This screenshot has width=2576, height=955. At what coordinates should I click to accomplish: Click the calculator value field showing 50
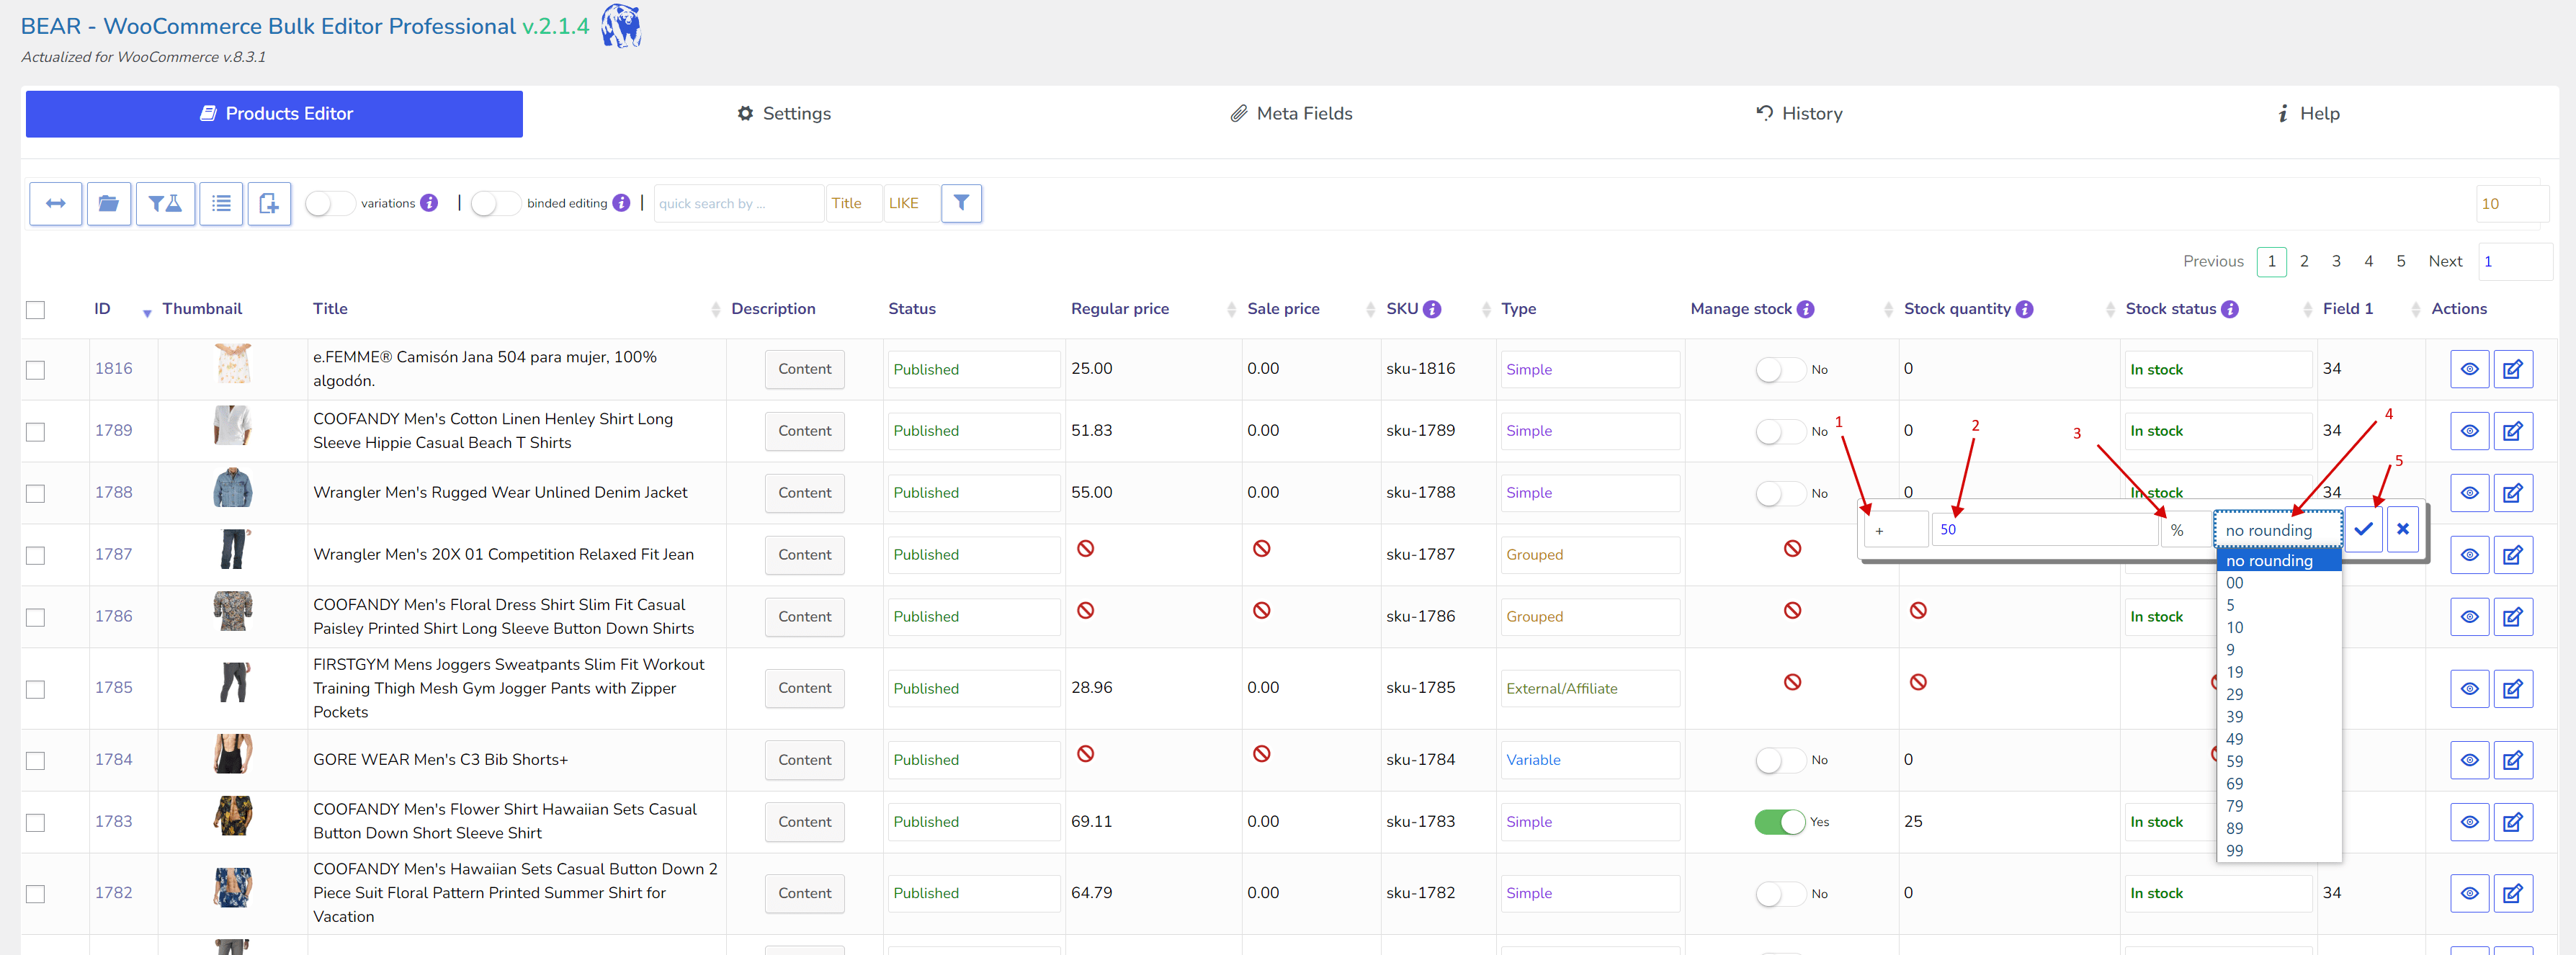(2044, 529)
